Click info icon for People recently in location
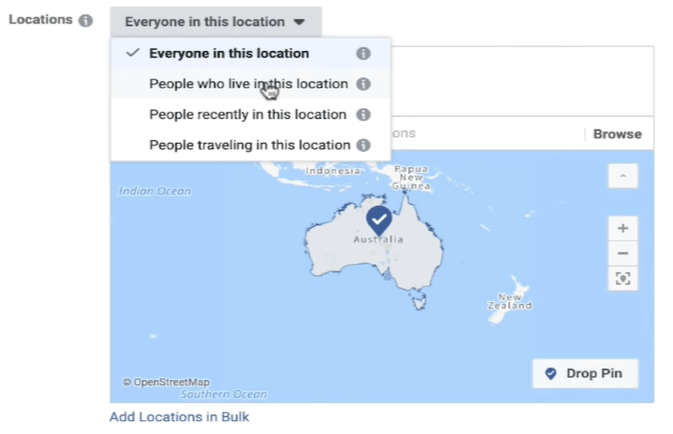 pyautogui.click(x=363, y=115)
